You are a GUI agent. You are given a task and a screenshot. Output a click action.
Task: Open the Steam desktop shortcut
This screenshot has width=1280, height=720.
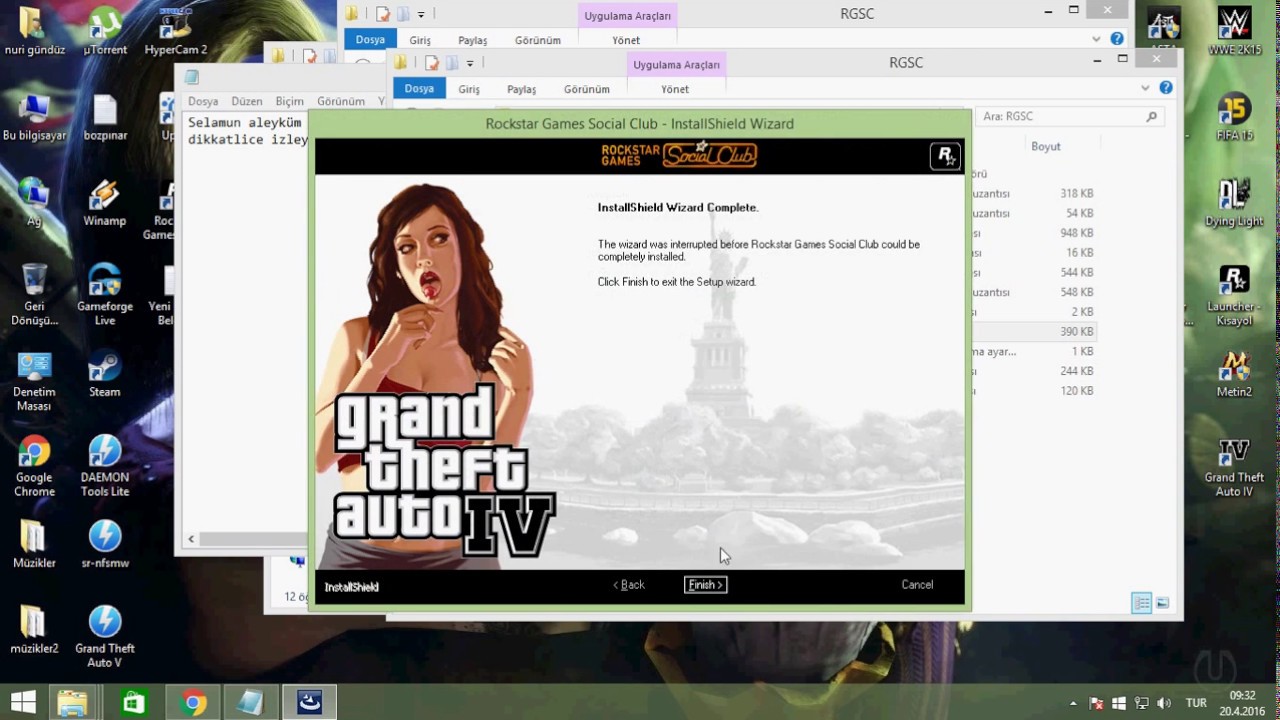click(x=104, y=374)
